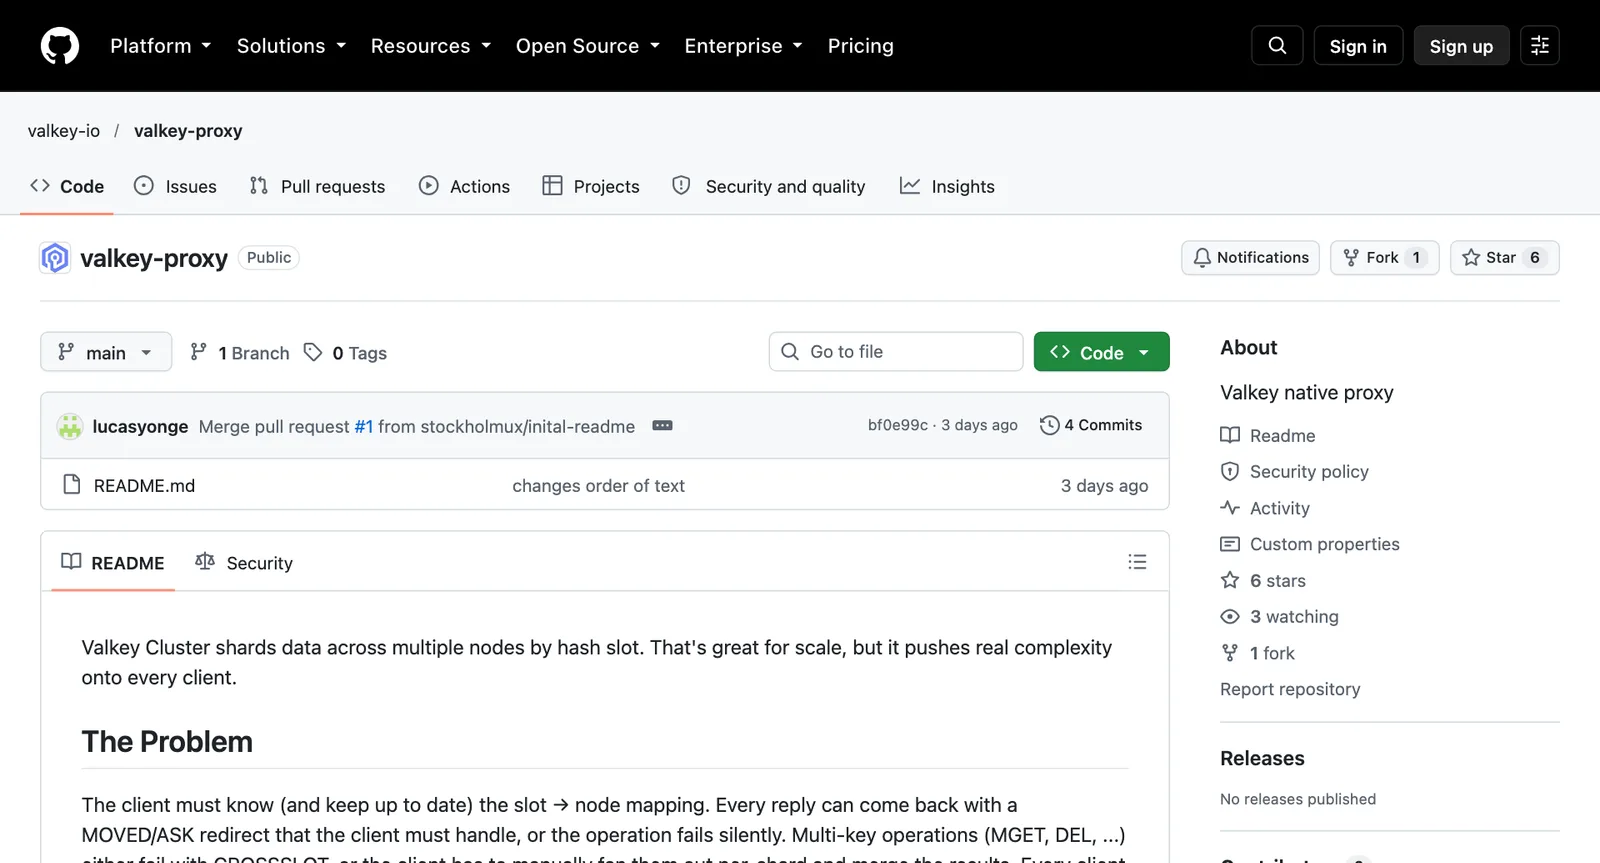Click the README.md file icon

pos(72,485)
